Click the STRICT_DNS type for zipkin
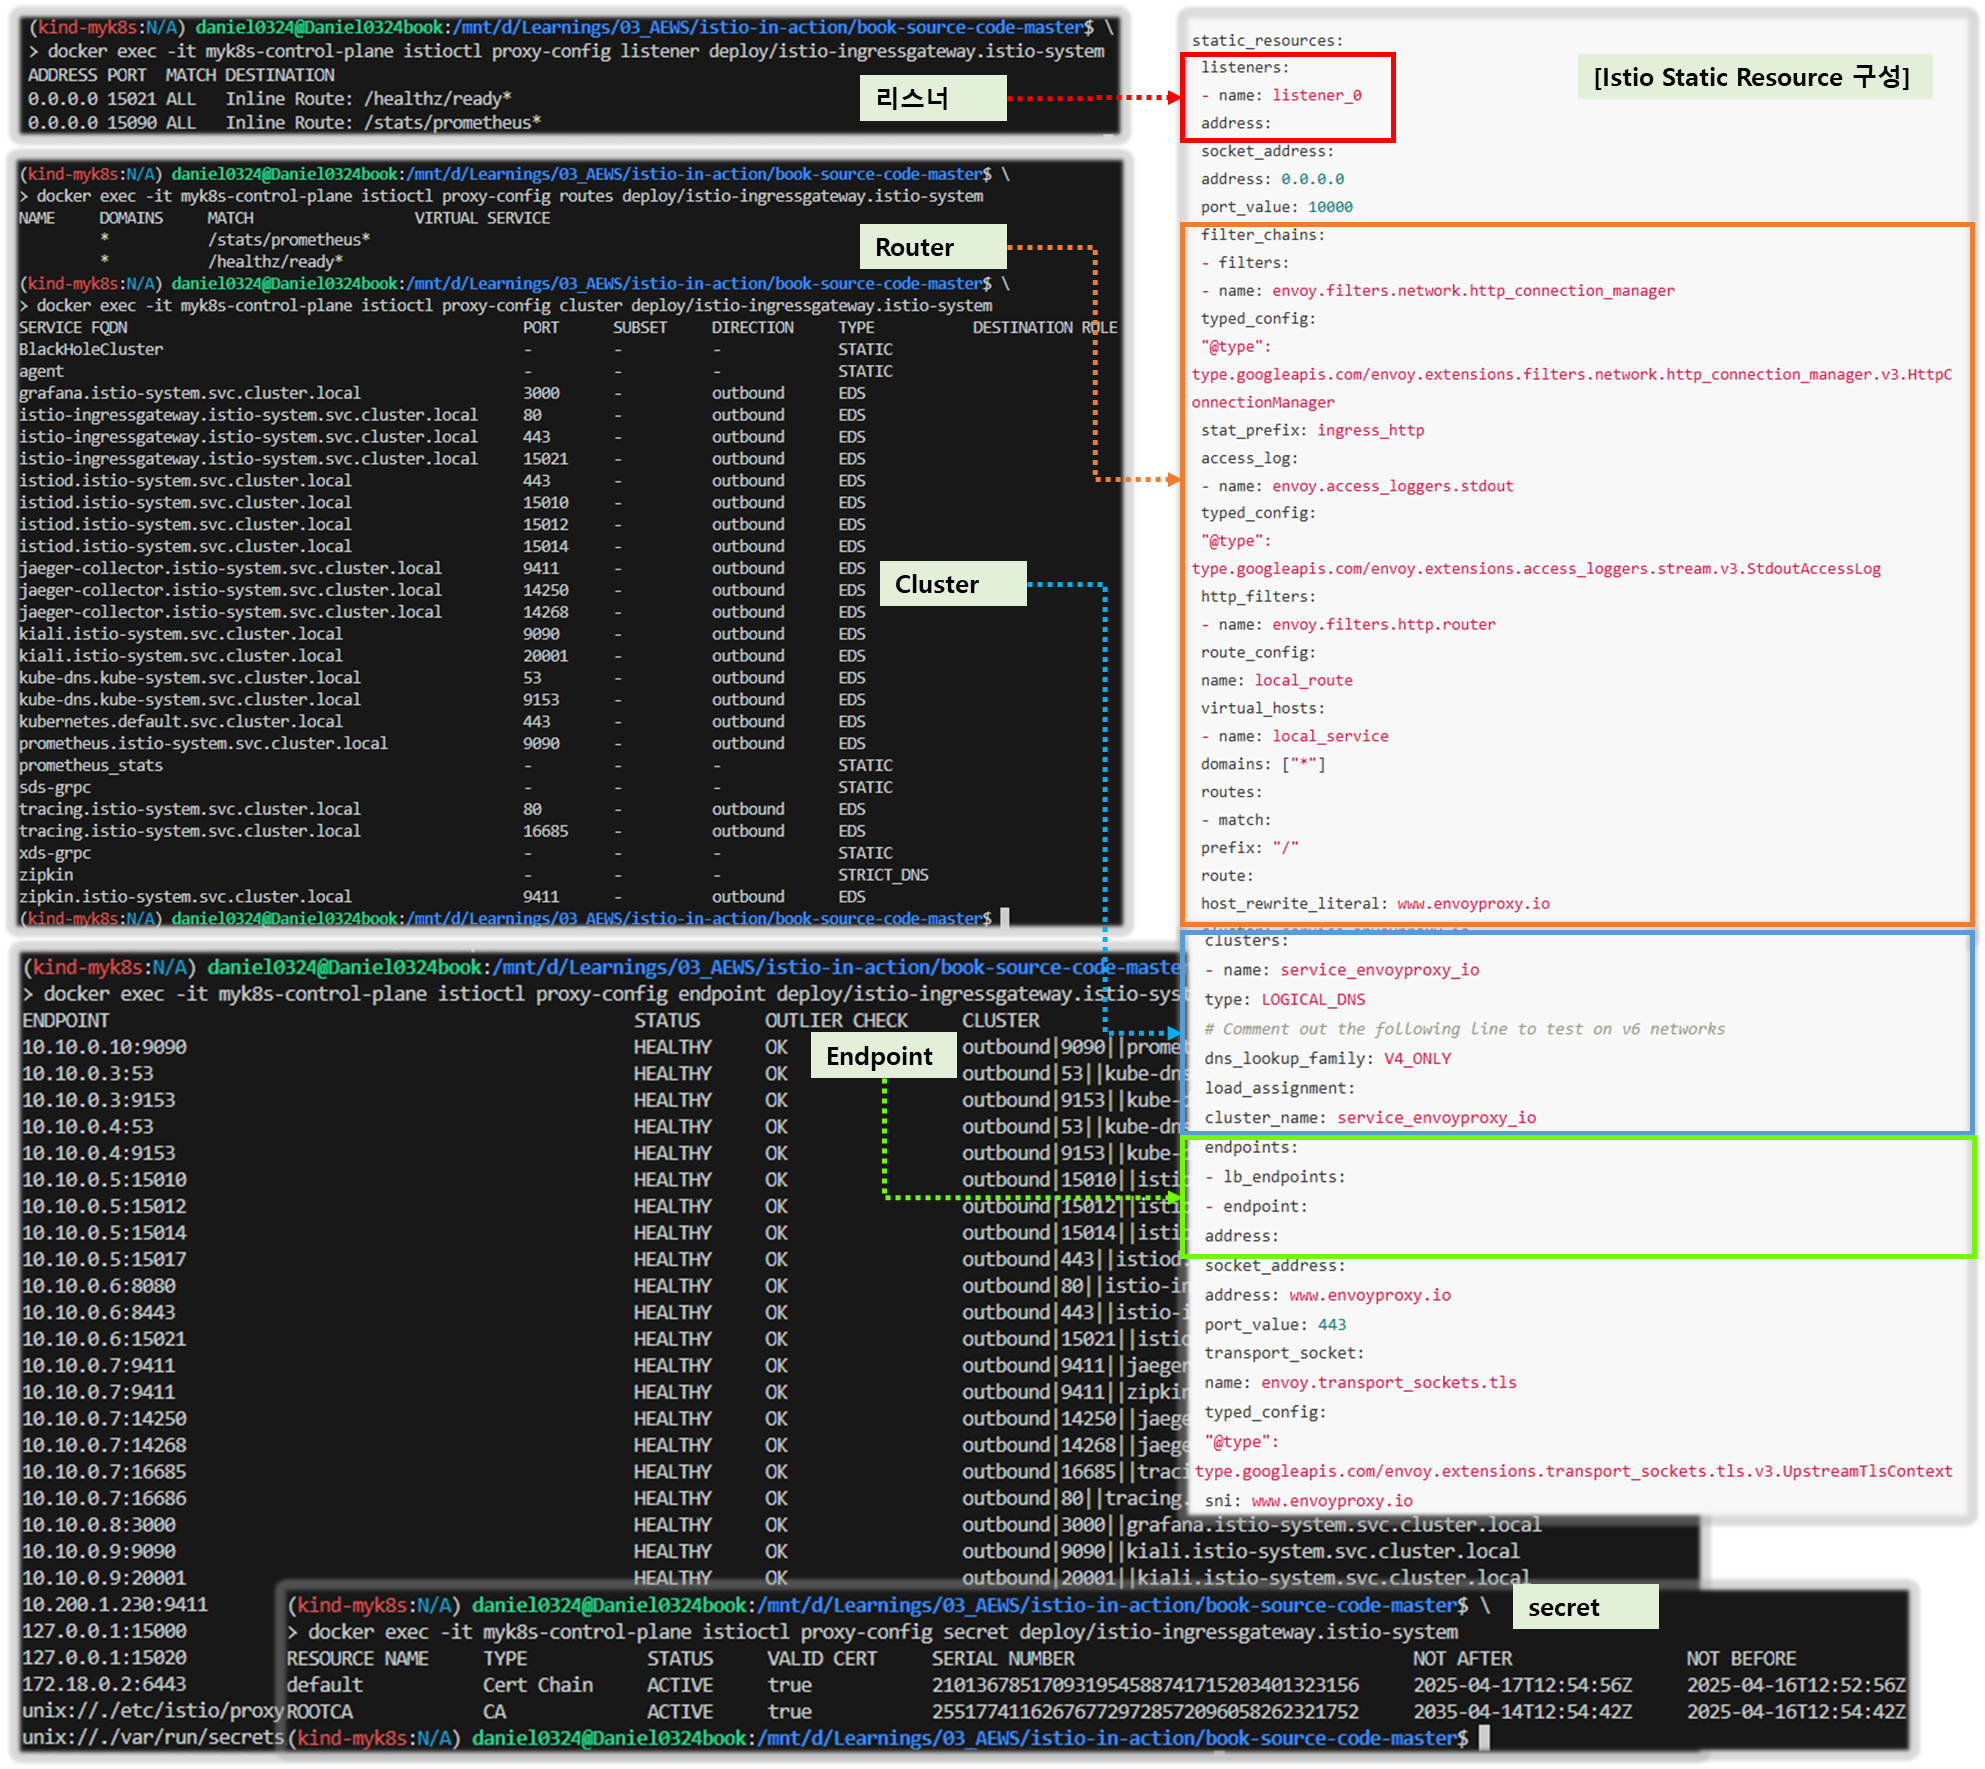 pyautogui.click(x=883, y=874)
